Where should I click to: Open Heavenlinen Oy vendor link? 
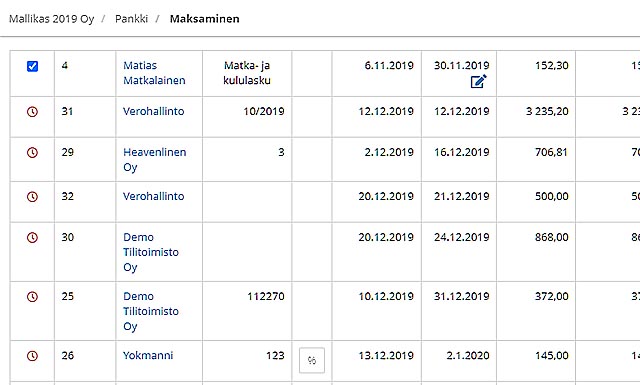[155, 160]
